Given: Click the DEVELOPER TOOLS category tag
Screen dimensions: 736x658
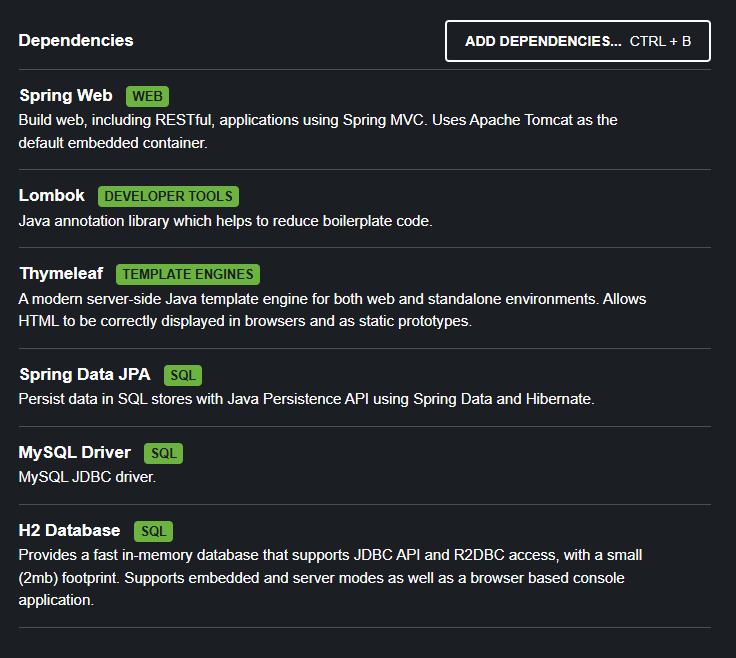Looking at the screenshot, I should 169,196.
